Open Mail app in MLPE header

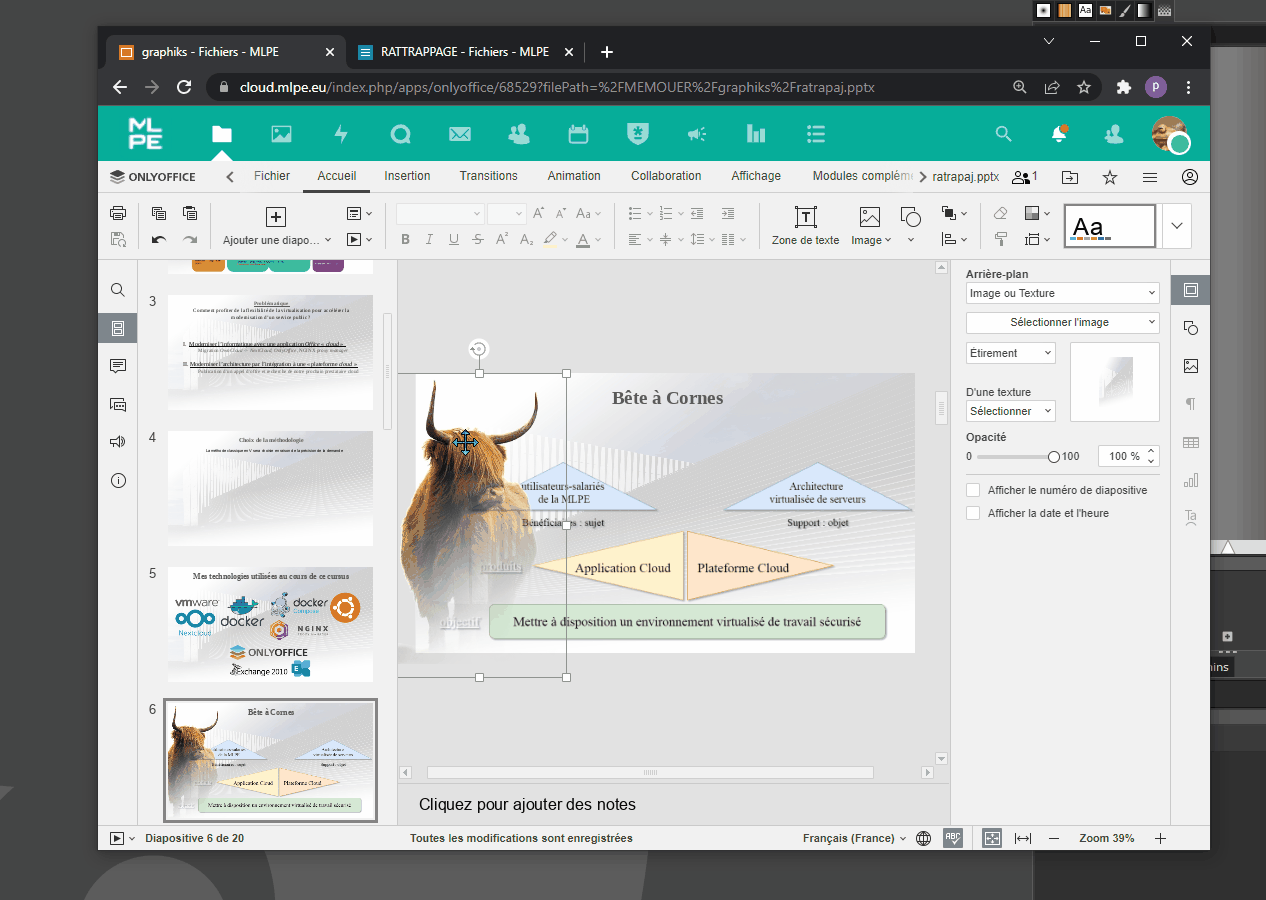(x=460, y=134)
